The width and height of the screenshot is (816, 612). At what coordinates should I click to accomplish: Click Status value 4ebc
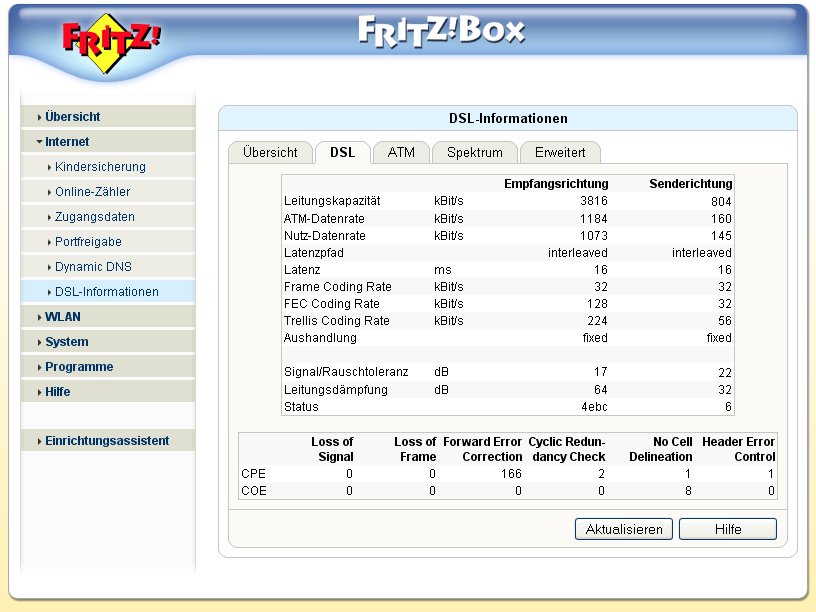[594, 407]
